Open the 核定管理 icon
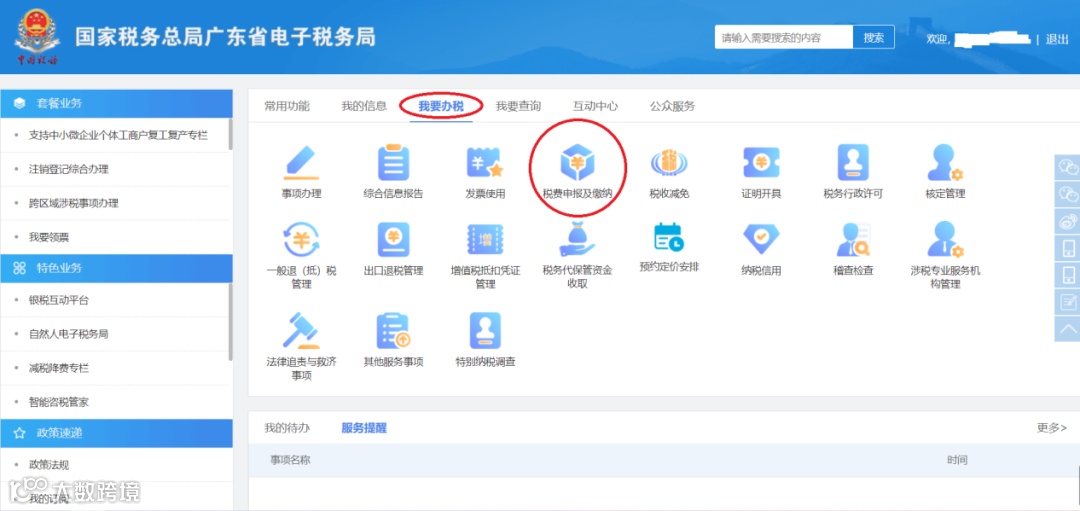 coord(945,163)
